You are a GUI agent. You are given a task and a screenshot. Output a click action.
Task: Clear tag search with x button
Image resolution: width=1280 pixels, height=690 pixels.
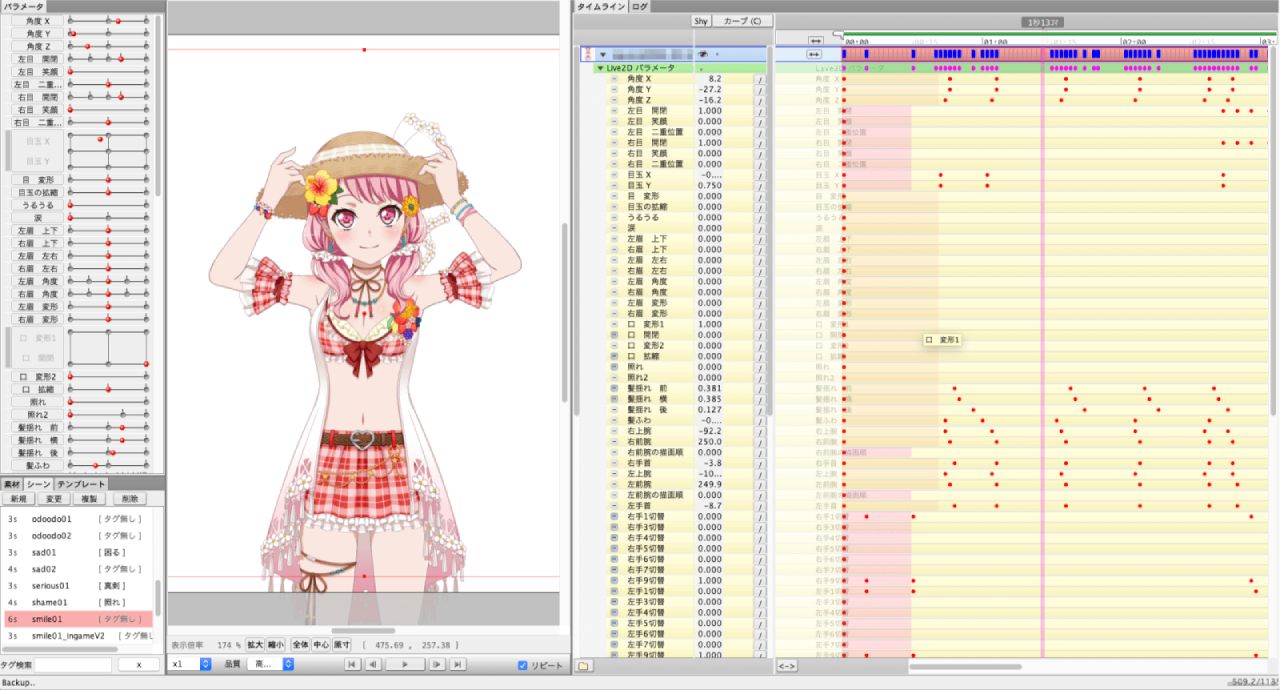[139, 665]
